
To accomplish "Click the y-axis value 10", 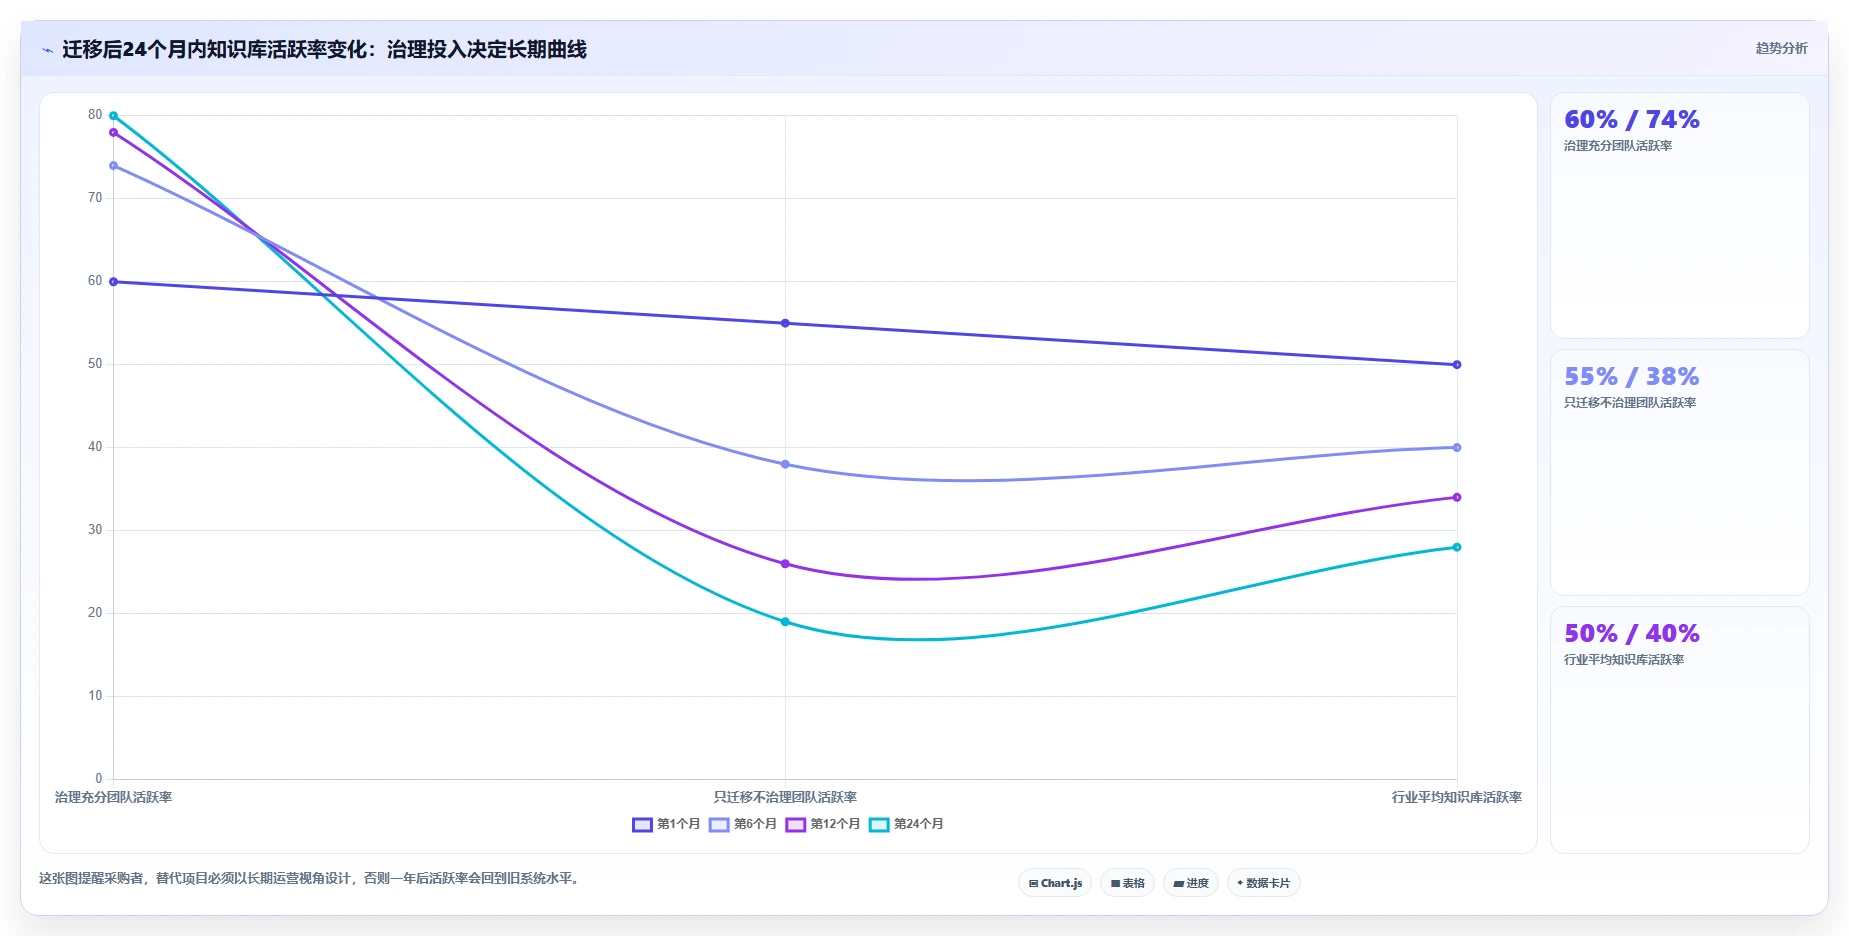I will coord(95,696).
